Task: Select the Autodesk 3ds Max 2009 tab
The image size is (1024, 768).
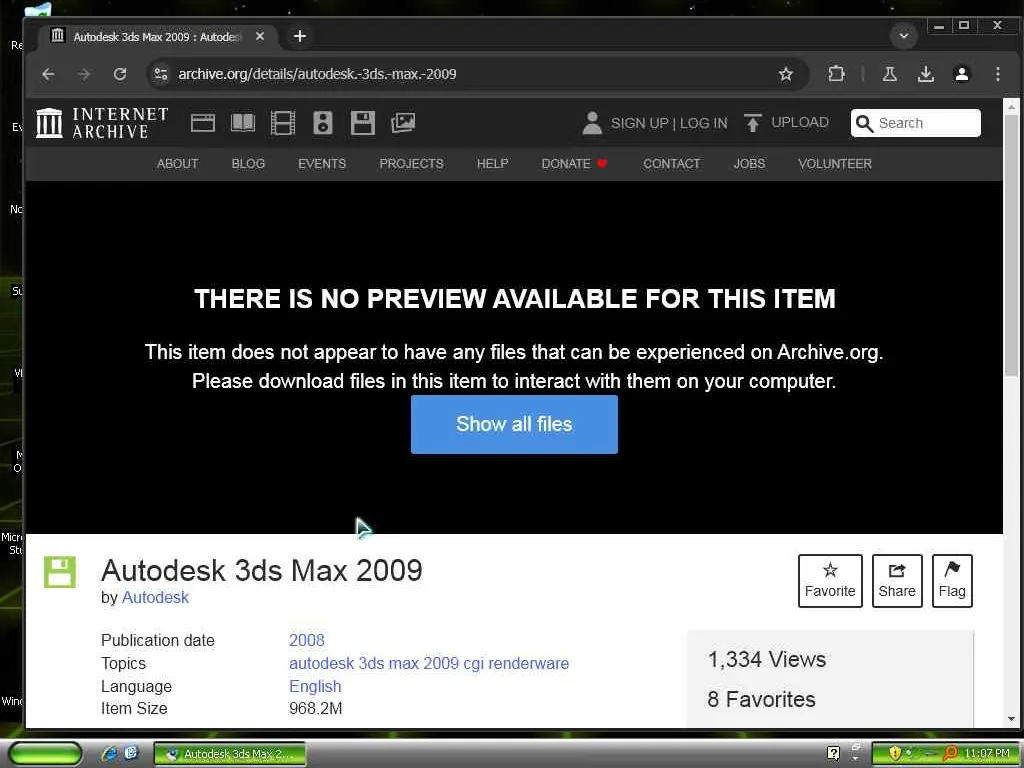Action: [x=158, y=37]
